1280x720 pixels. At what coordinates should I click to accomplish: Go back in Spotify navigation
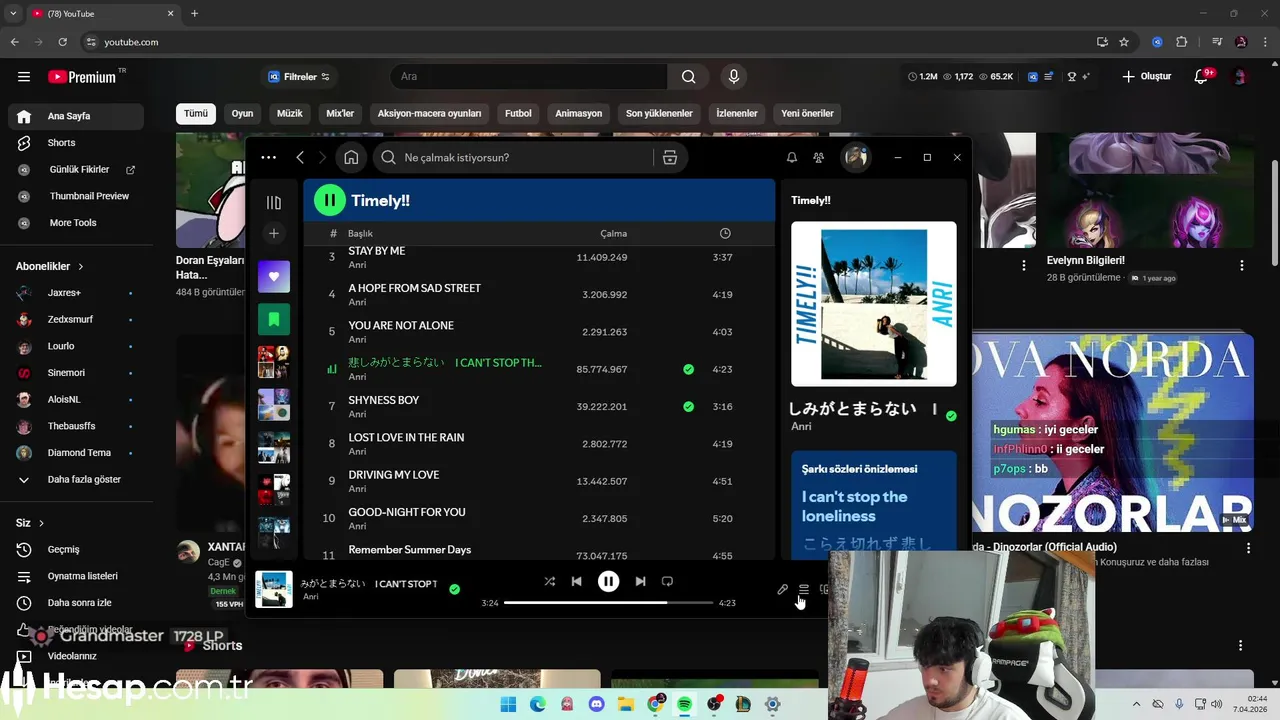pos(300,157)
